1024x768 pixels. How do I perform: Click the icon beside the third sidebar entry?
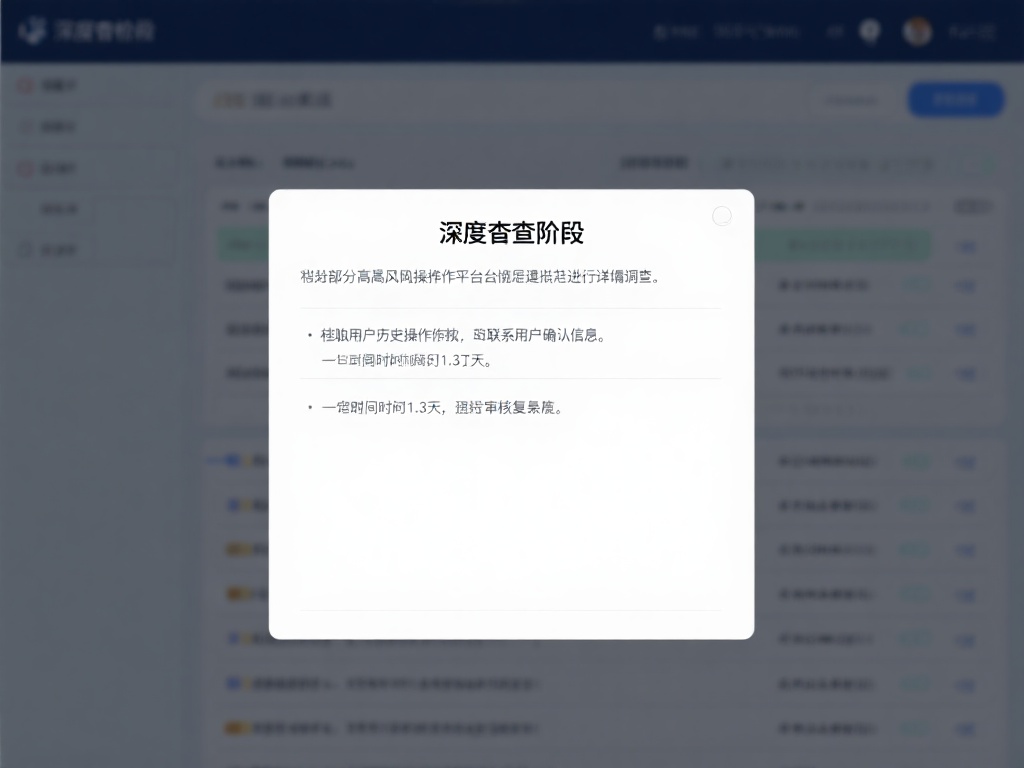tap(26, 167)
